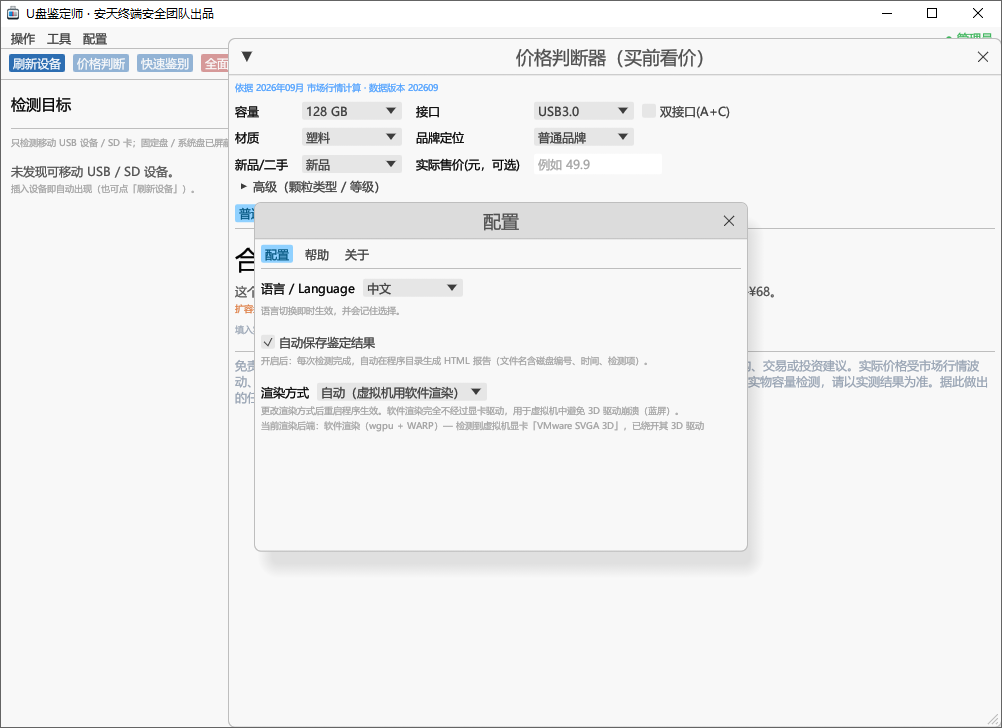Click the 价格判断 button

pos(101,63)
